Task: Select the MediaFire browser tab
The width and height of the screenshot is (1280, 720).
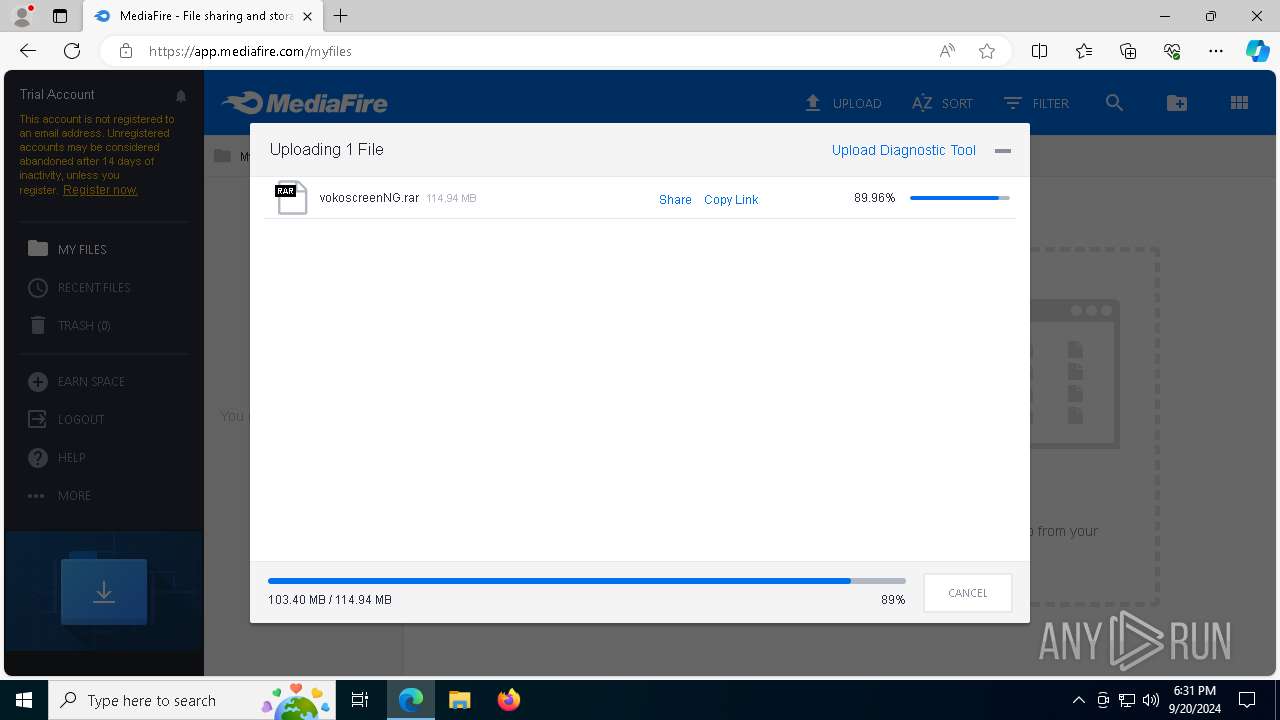Action: tap(203, 16)
